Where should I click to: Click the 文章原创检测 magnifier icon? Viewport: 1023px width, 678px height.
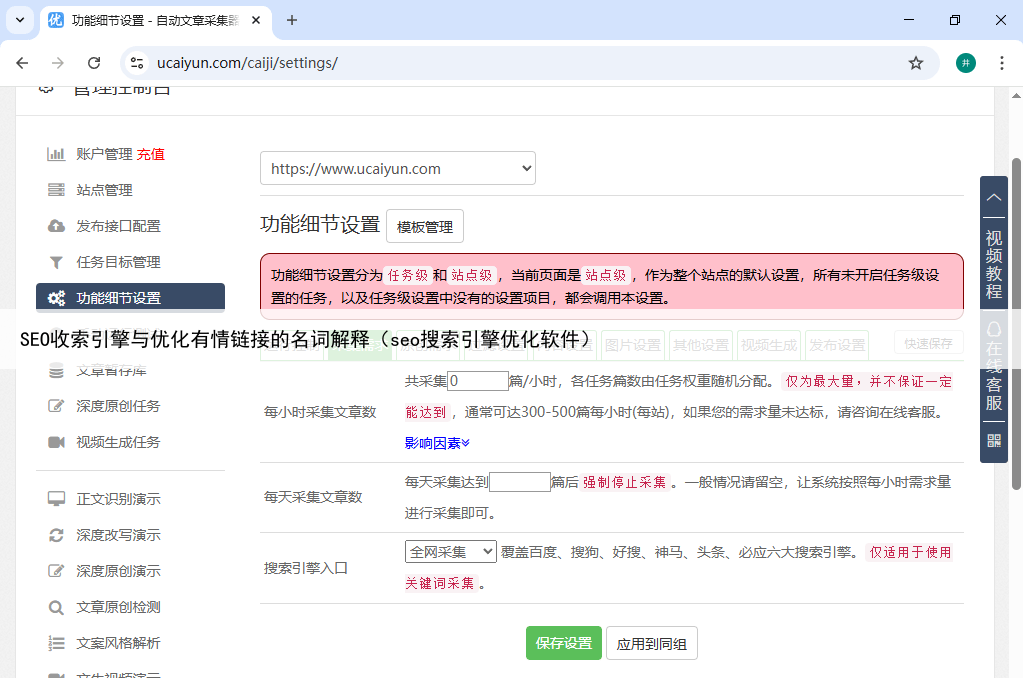pos(56,607)
